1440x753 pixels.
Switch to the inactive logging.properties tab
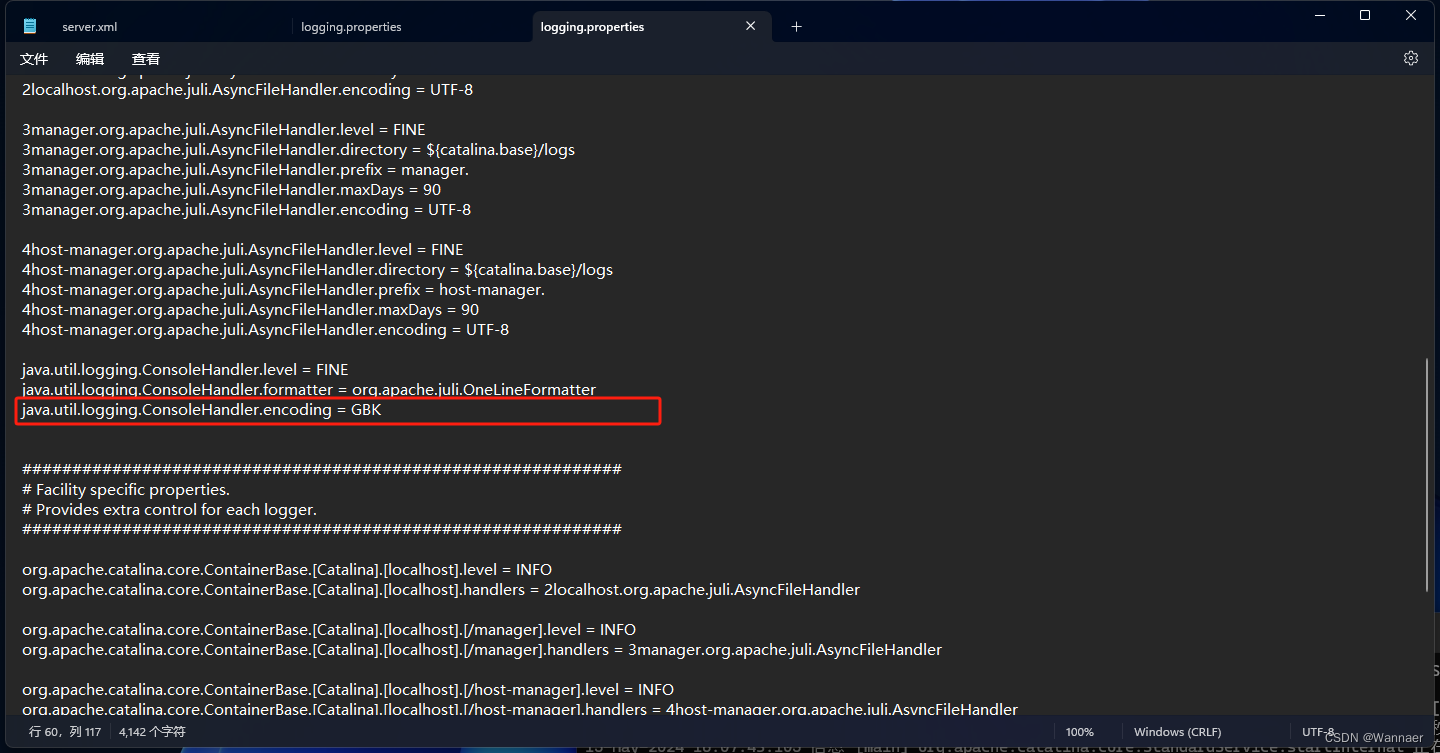point(351,27)
